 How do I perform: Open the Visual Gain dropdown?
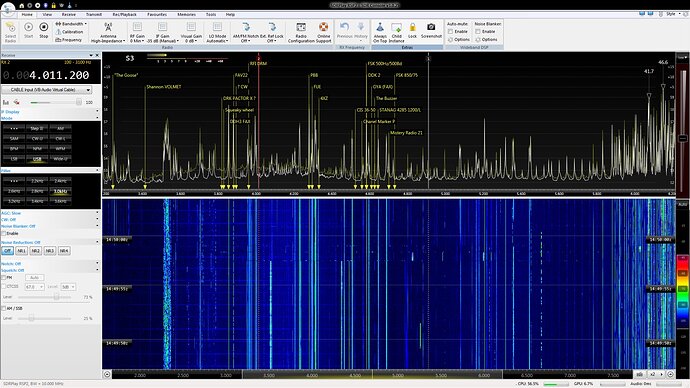tap(191, 33)
